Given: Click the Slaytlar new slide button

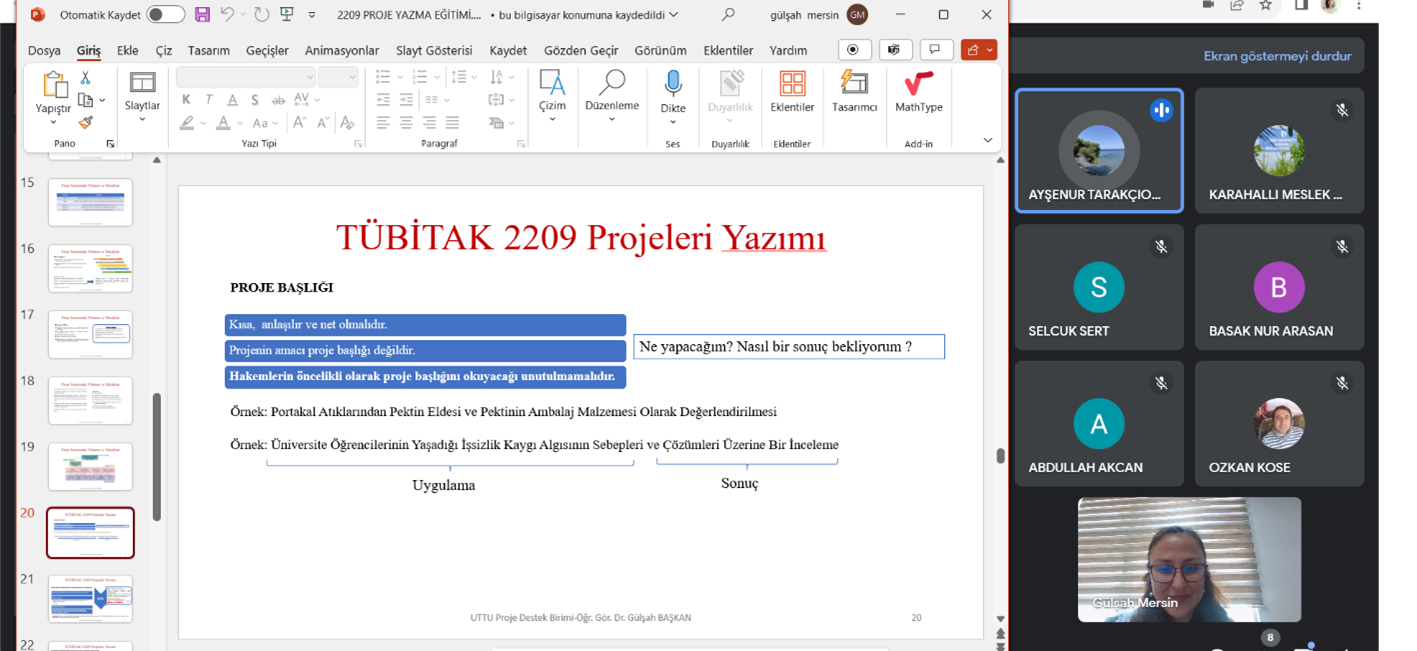Looking at the screenshot, I should tap(142, 97).
